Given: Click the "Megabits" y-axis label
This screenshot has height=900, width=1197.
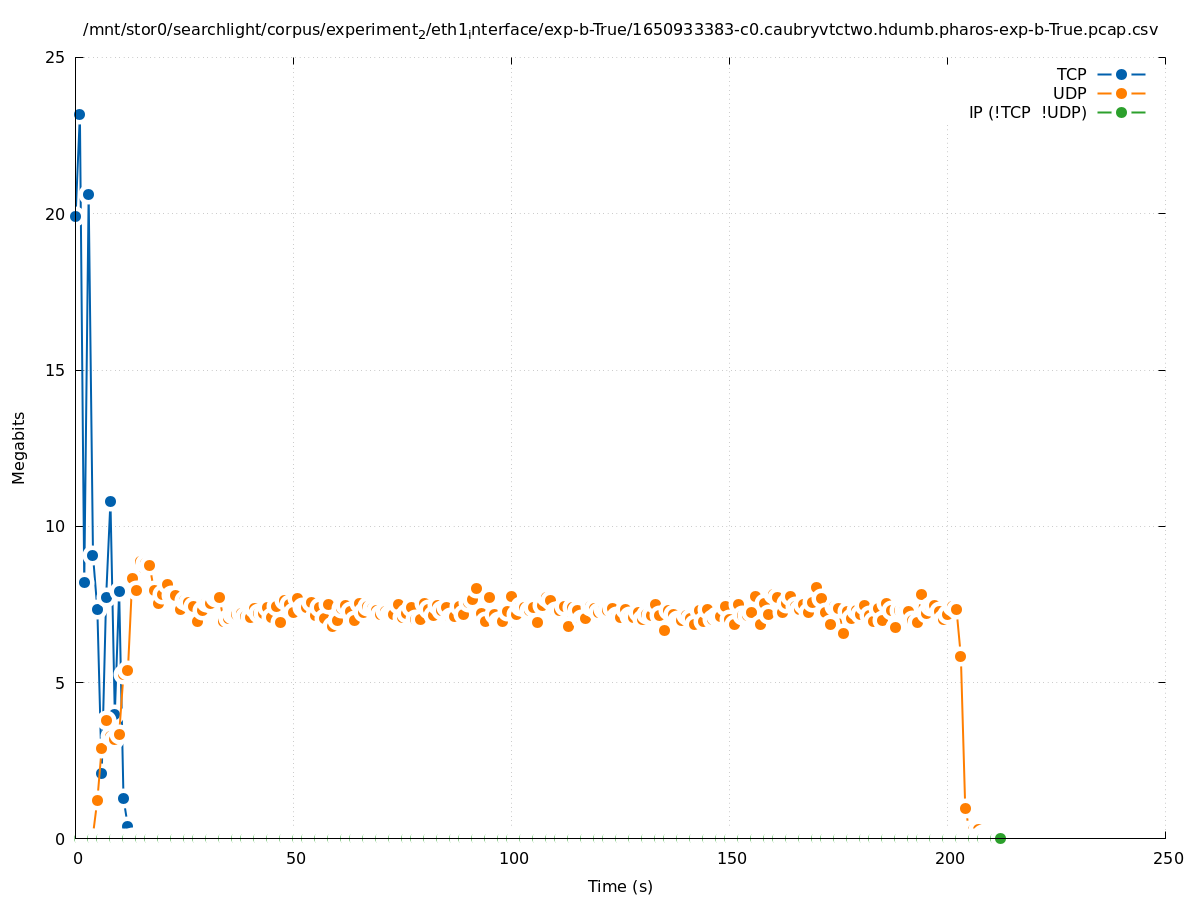Looking at the screenshot, I should 19,447.
